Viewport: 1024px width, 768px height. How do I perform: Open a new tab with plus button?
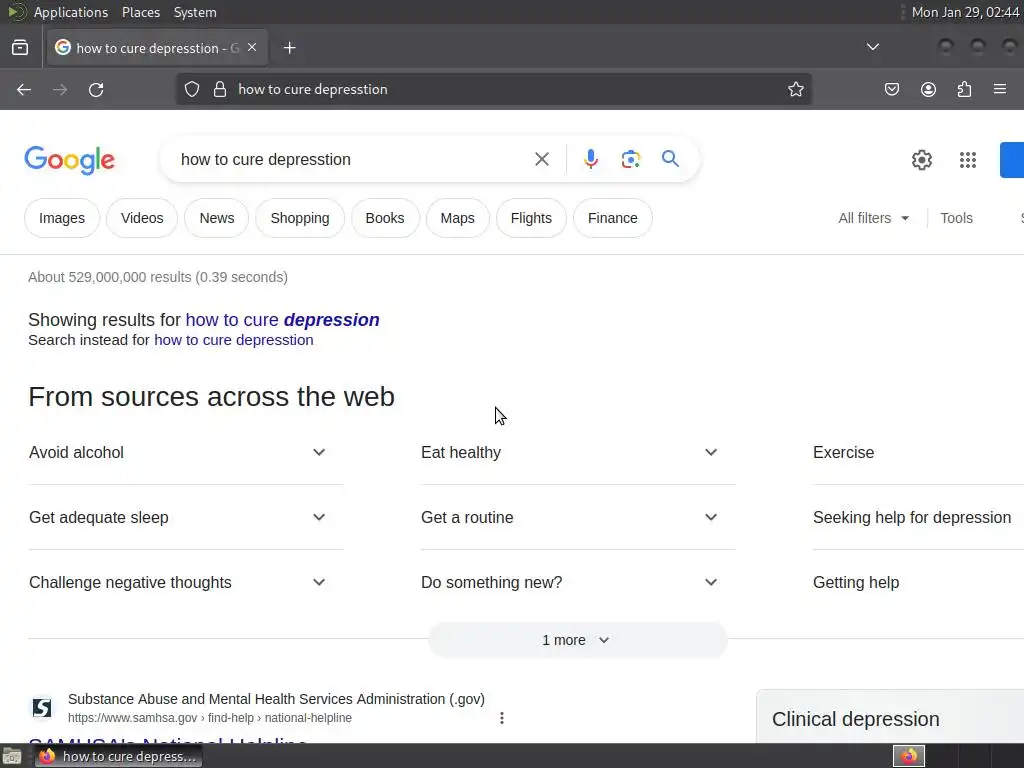tap(289, 48)
